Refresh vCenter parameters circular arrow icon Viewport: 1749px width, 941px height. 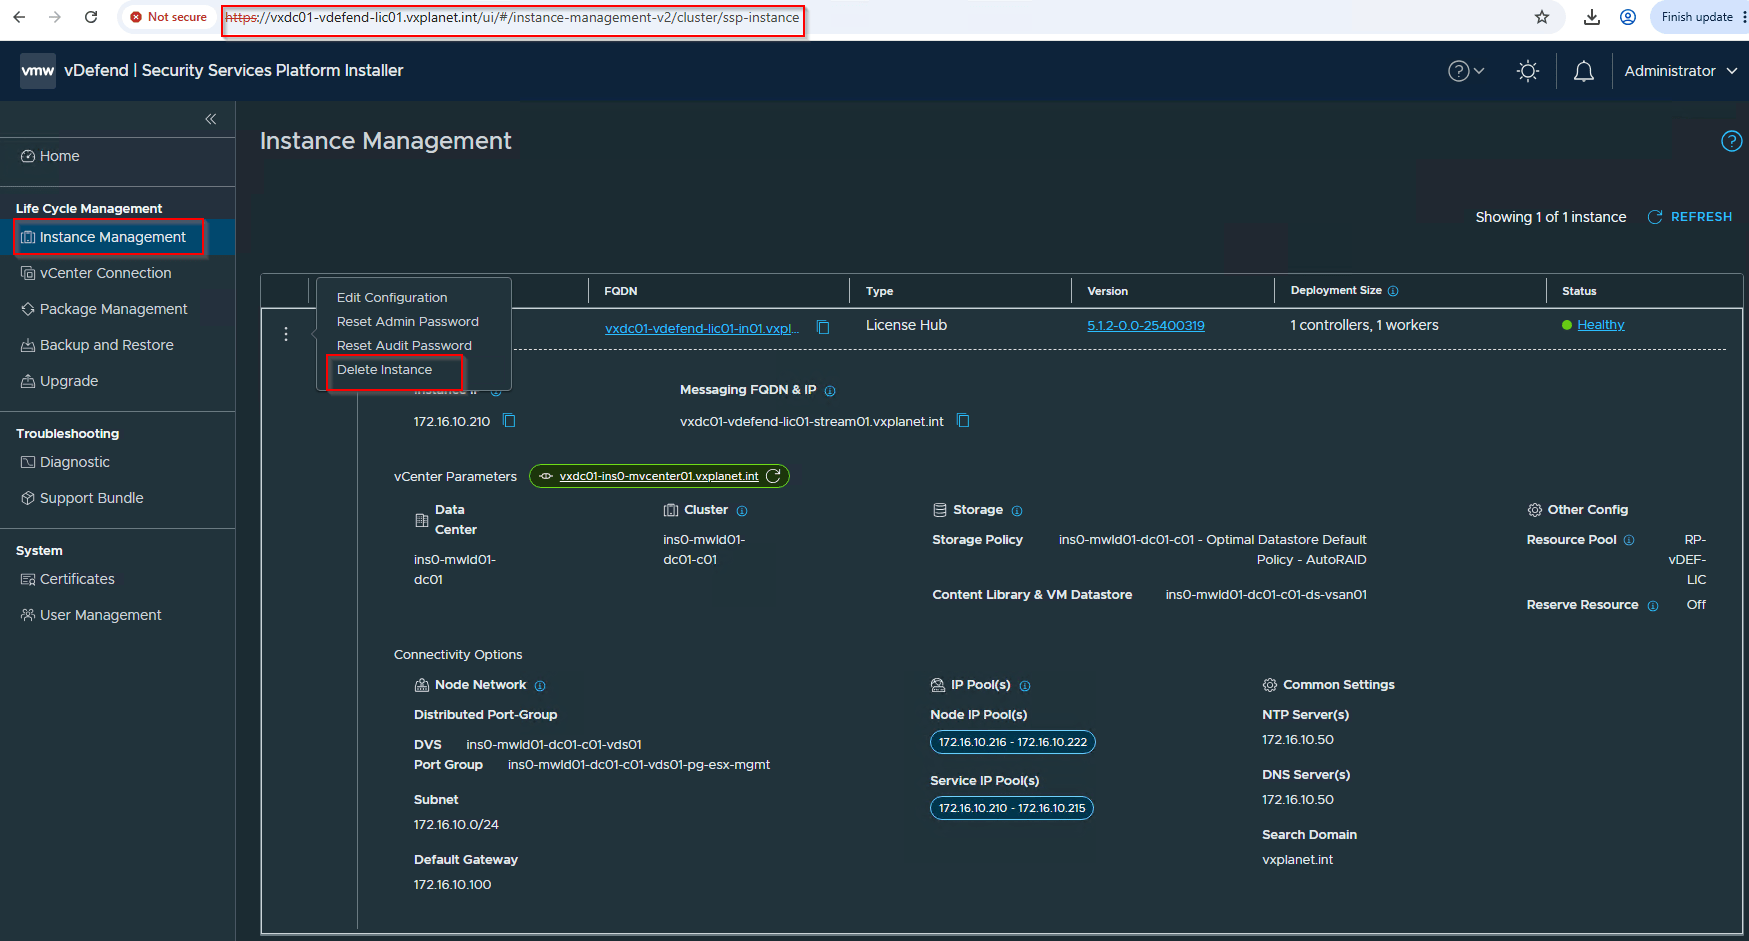click(x=773, y=476)
